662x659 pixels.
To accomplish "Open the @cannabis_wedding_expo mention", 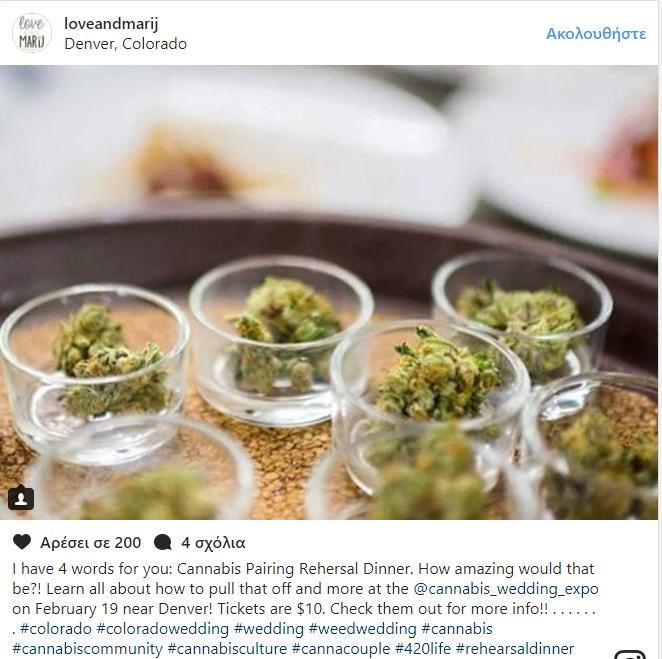I will (x=506, y=589).
